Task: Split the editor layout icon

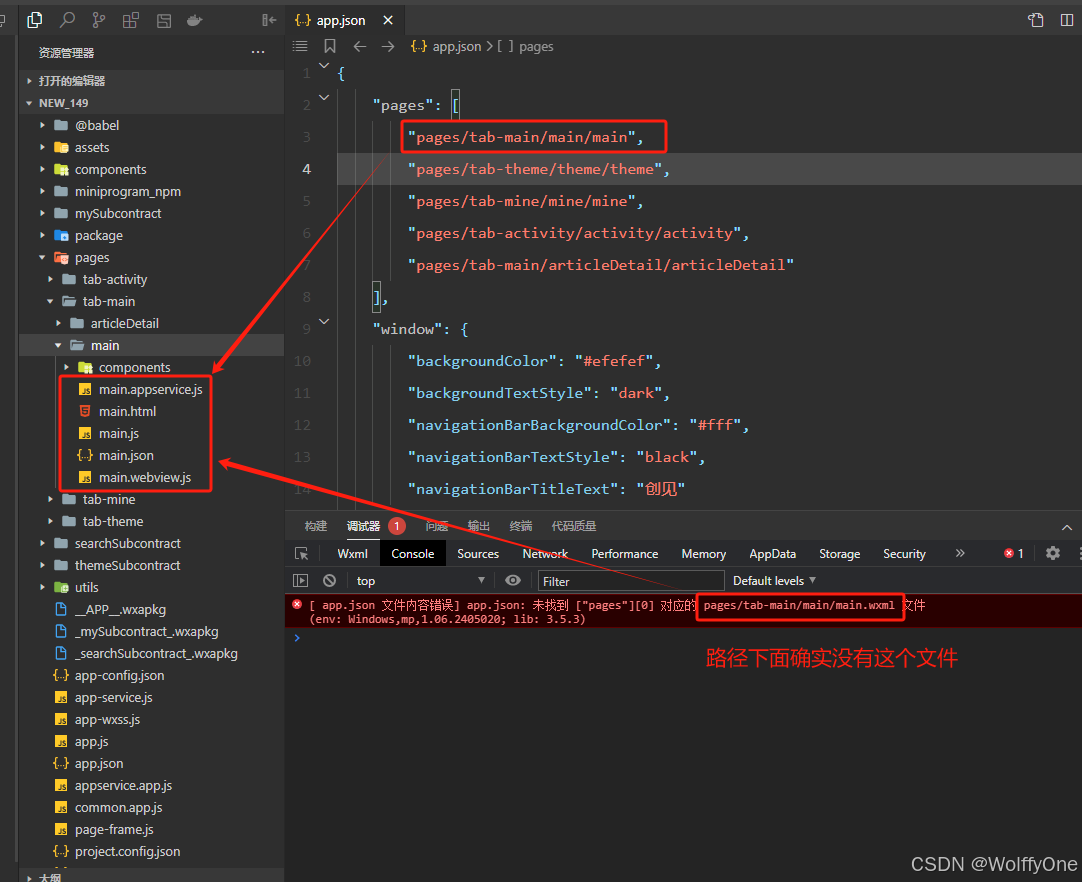Action: click(x=1067, y=20)
